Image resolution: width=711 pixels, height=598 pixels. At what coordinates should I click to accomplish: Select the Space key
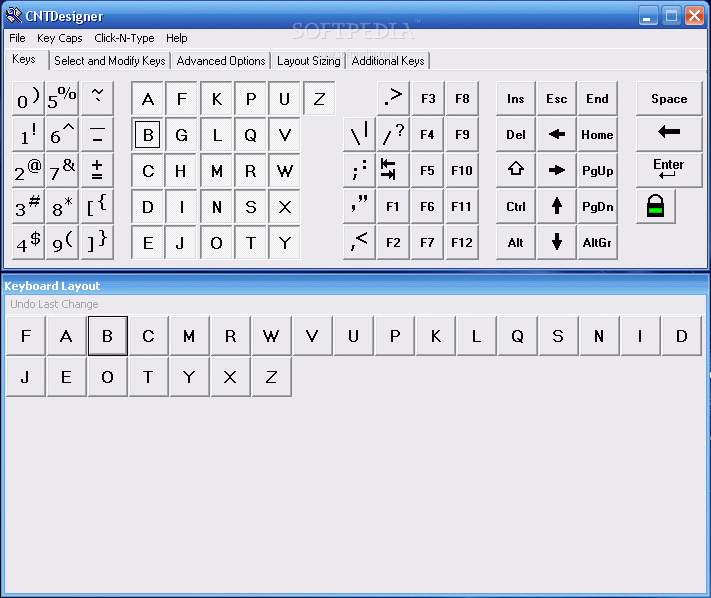(669, 98)
